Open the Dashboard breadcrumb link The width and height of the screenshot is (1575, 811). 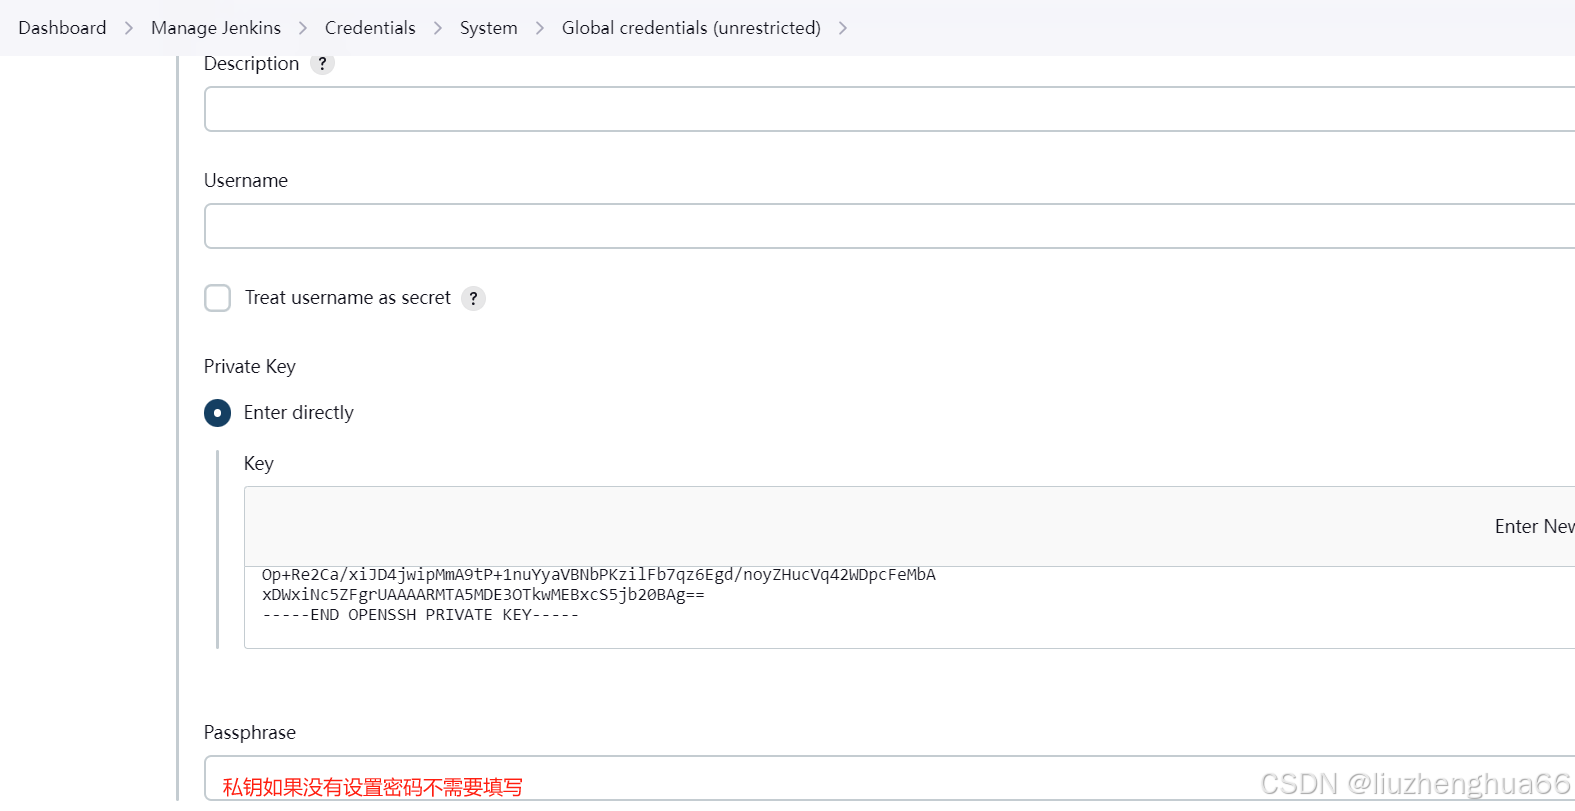(x=62, y=28)
